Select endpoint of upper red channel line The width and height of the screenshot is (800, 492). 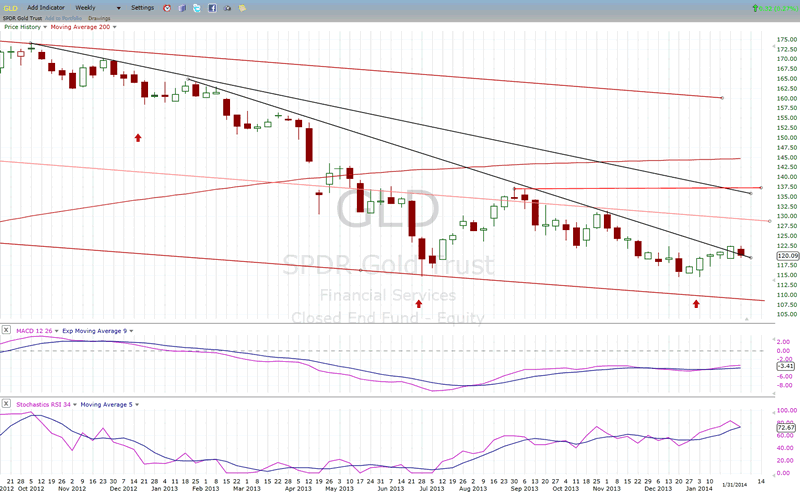pyautogui.click(x=722, y=97)
